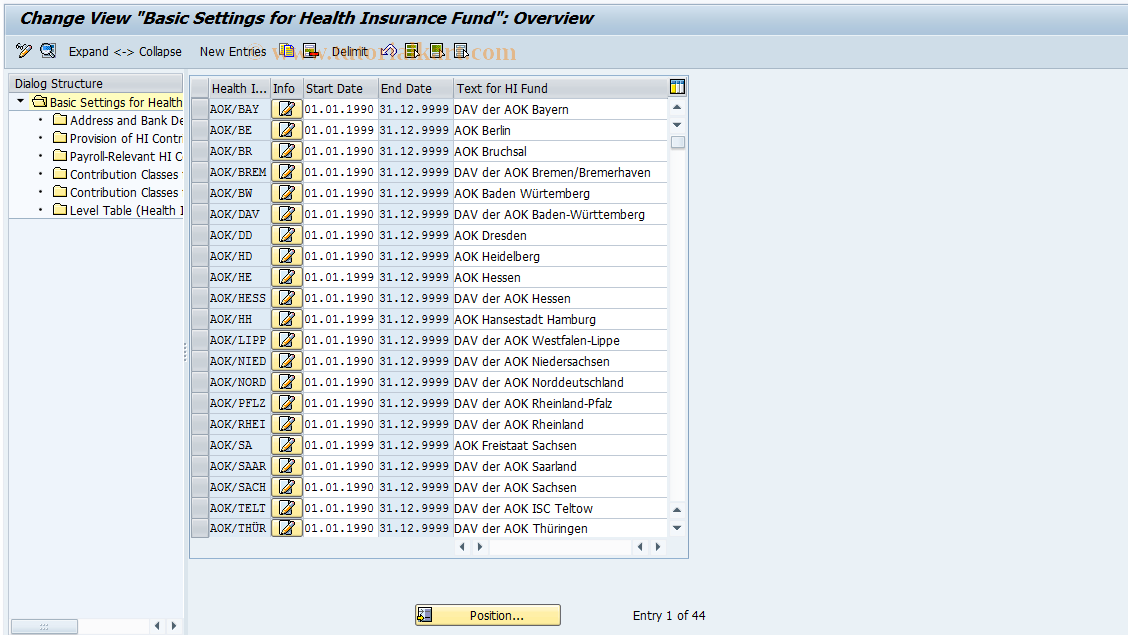
Task: Open Info icon for AOK/BR row
Action: click(286, 151)
